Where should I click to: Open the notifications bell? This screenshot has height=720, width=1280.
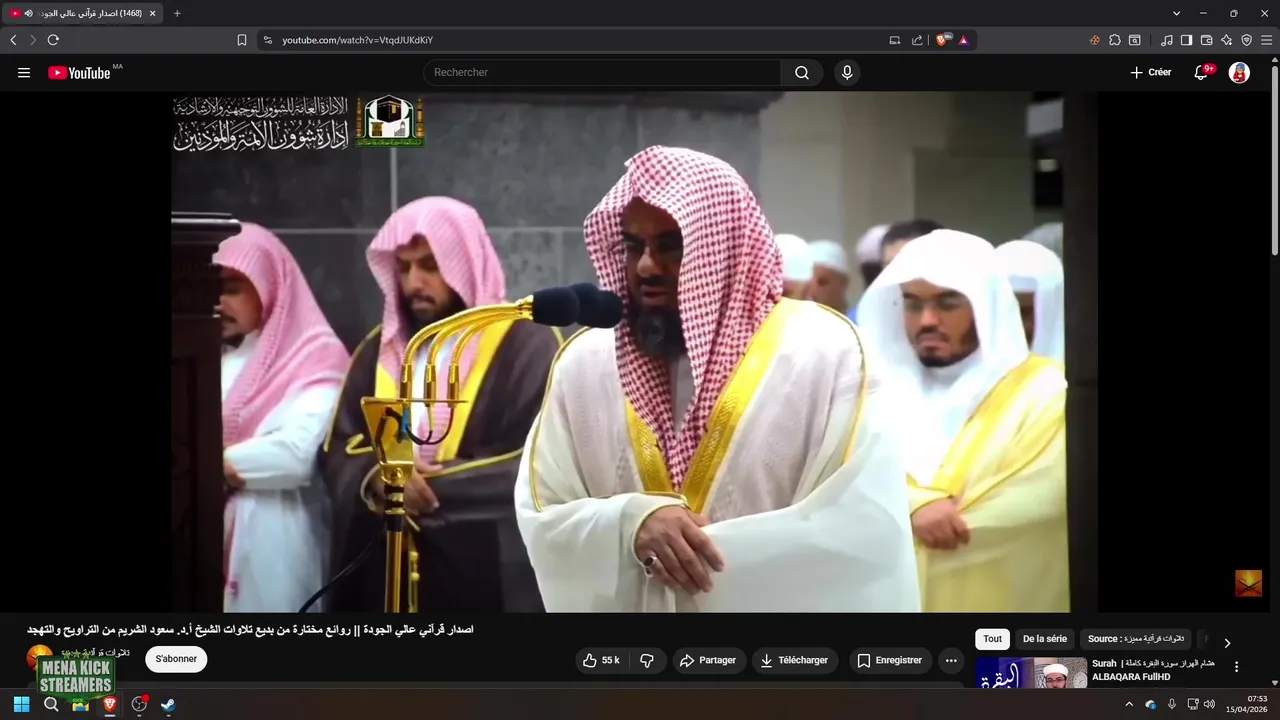[x=1201, y=73]
